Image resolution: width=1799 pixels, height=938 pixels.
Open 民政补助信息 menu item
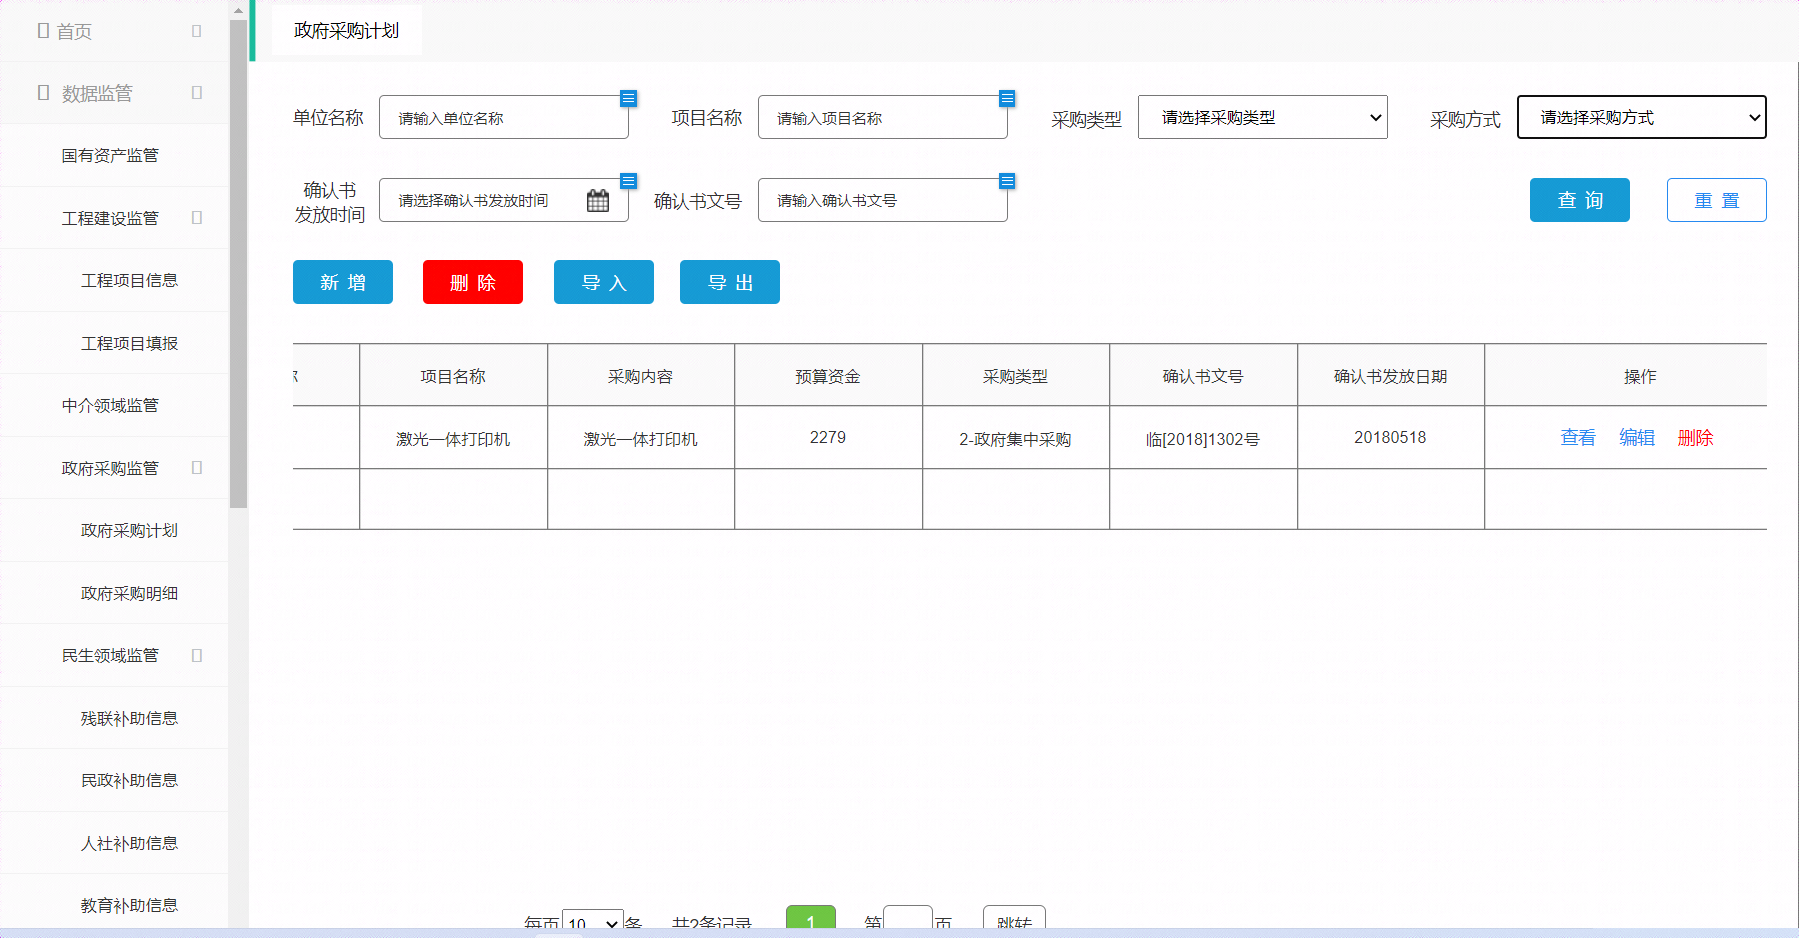[x=129, y=781]
